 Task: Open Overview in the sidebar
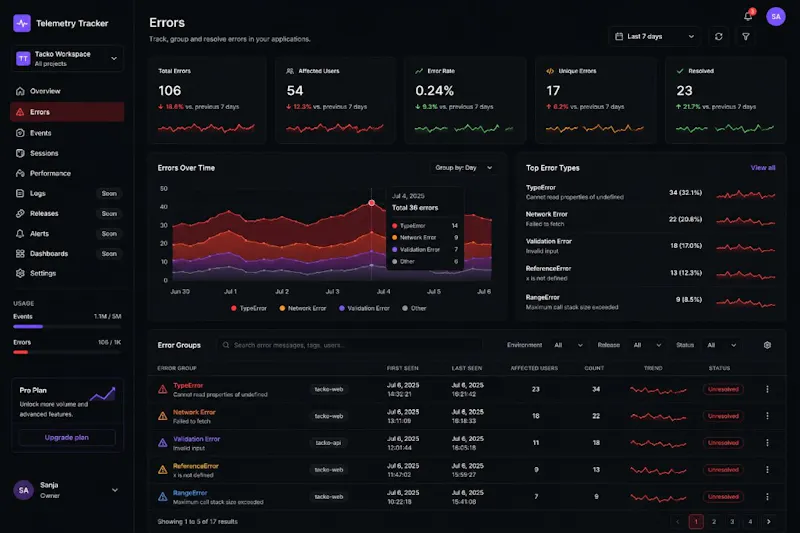coord(67,91)
